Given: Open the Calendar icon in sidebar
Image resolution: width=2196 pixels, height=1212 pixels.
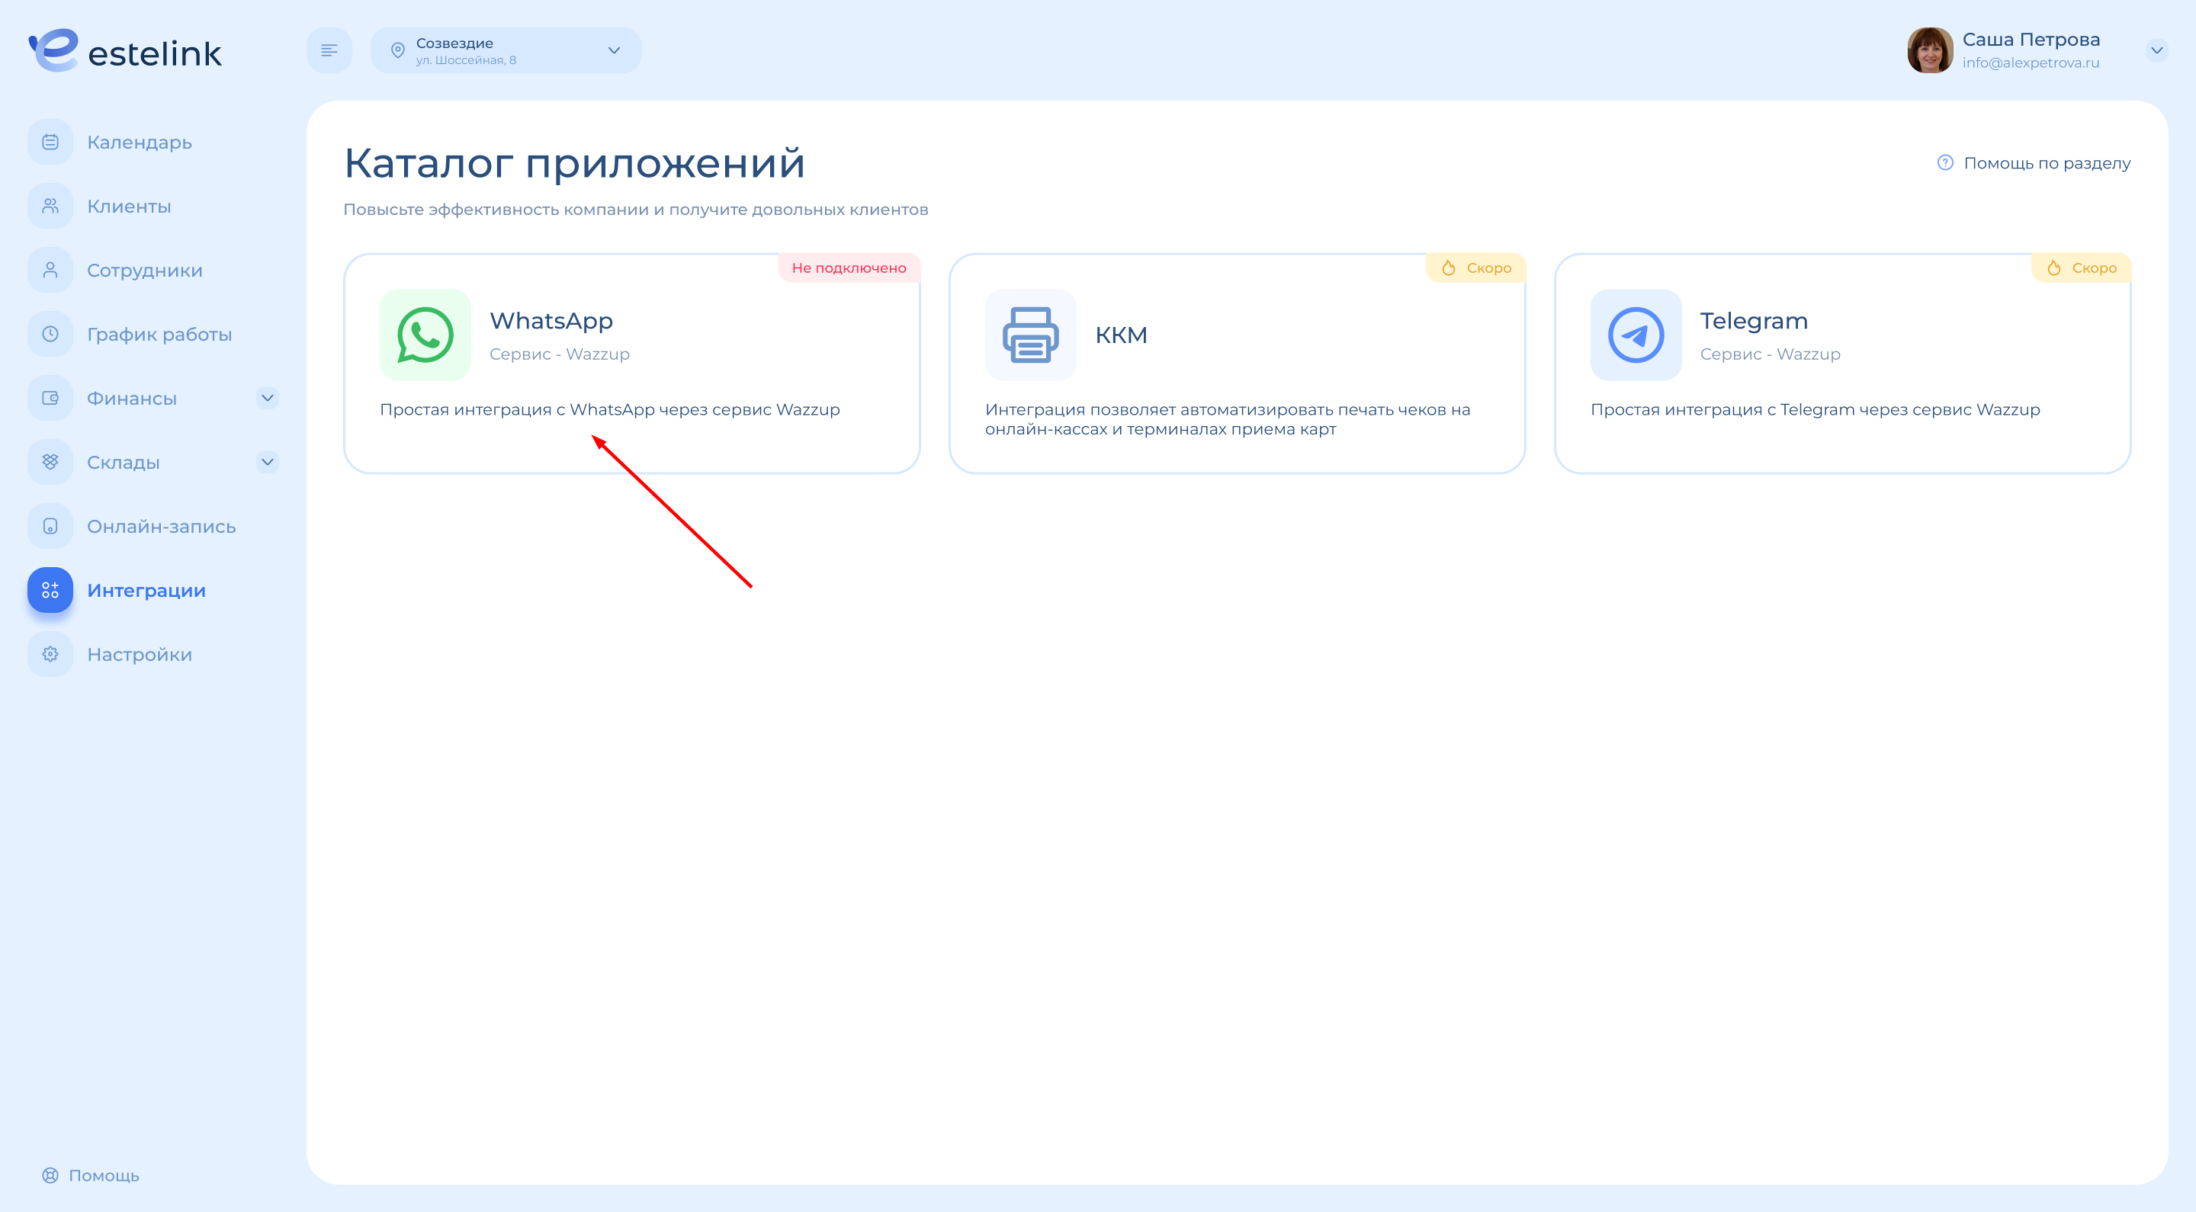Looking at the screenshot, I should point(50,142).
